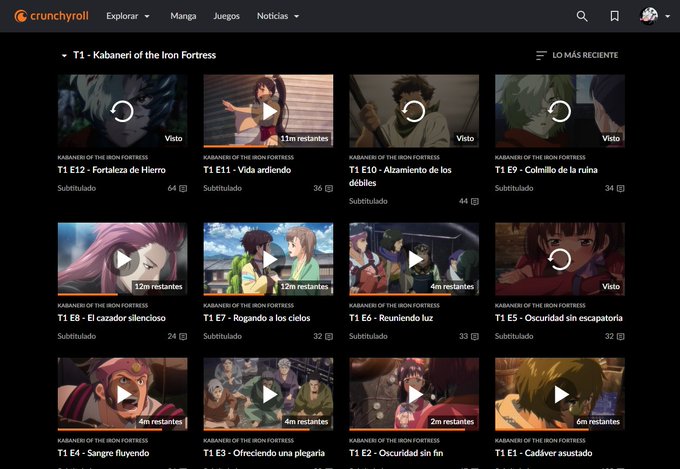Replay episode E9 Colmillo de la ruina
This screenshot has height=469, width=680.
coord(560,111)
